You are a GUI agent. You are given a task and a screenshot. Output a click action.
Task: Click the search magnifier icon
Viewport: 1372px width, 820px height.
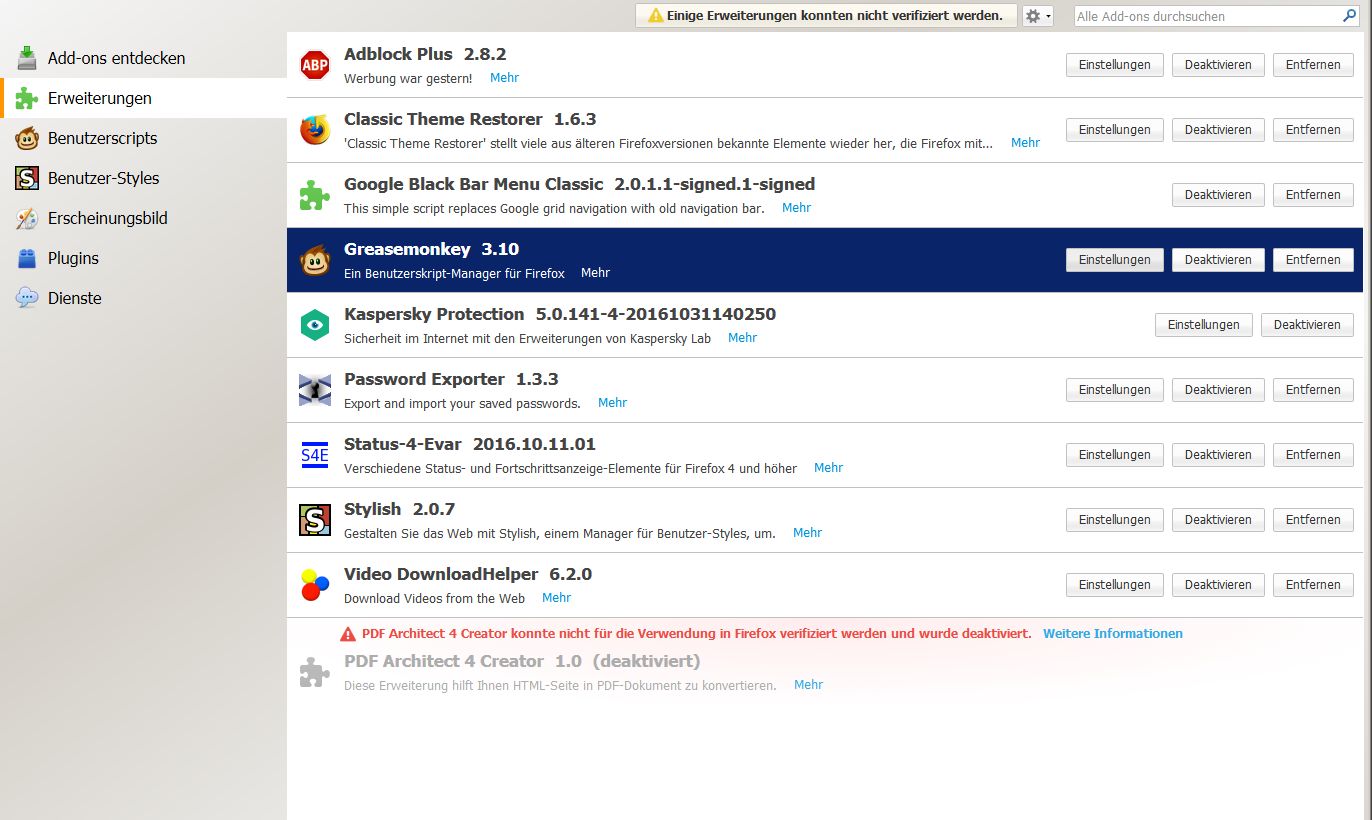1350,16
